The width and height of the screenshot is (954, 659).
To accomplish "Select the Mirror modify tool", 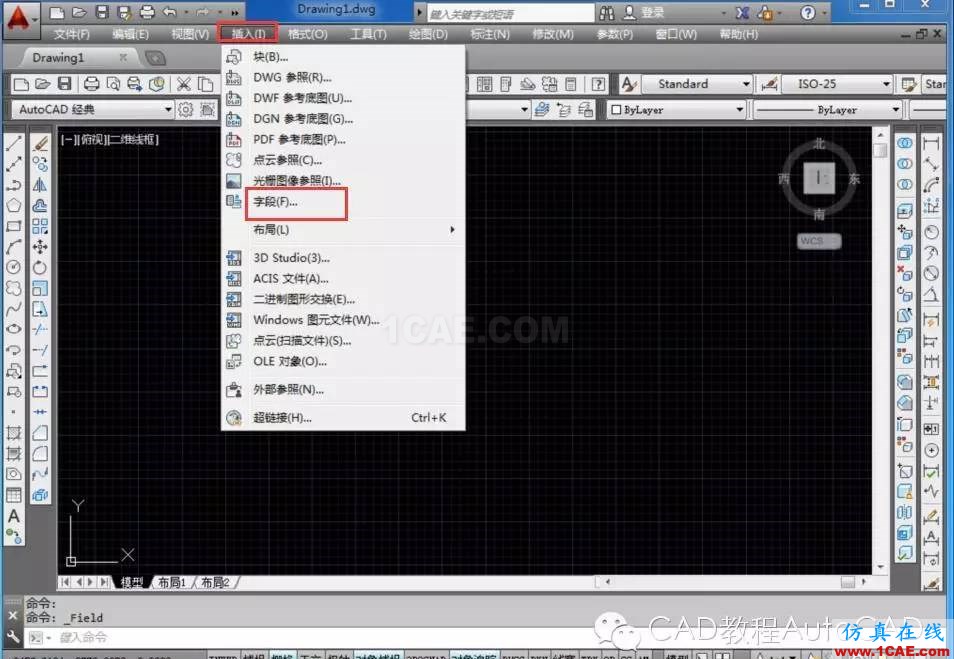I will 40,185.
